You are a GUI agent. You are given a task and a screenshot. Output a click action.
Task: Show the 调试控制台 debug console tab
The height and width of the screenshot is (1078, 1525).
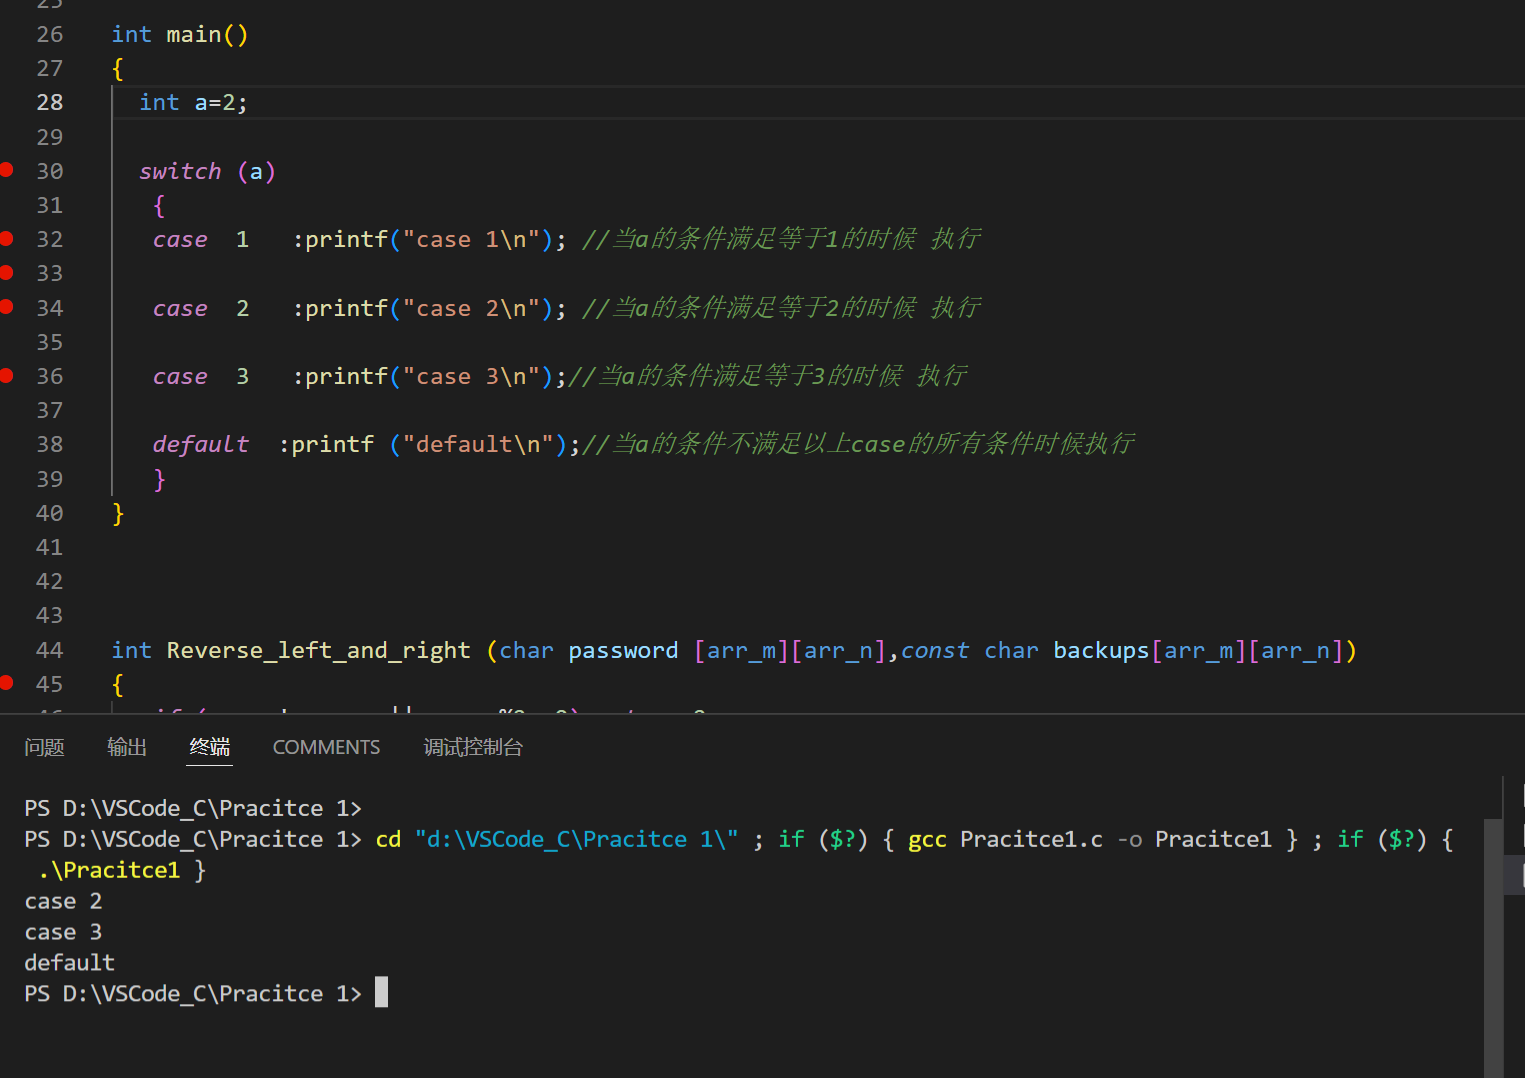[x=473, y=747]
